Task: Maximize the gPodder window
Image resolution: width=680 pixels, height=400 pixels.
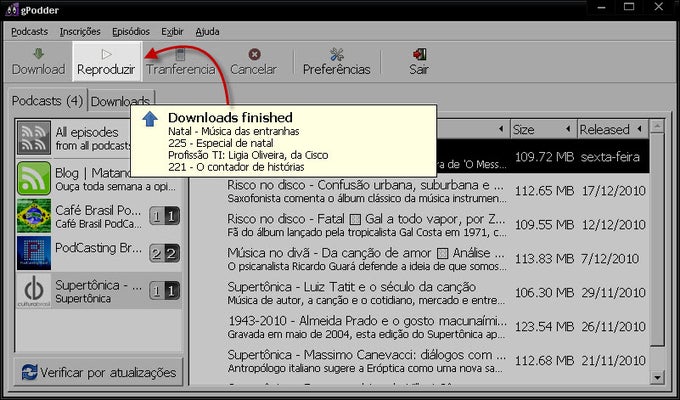Action: click(x=629, y=7)
